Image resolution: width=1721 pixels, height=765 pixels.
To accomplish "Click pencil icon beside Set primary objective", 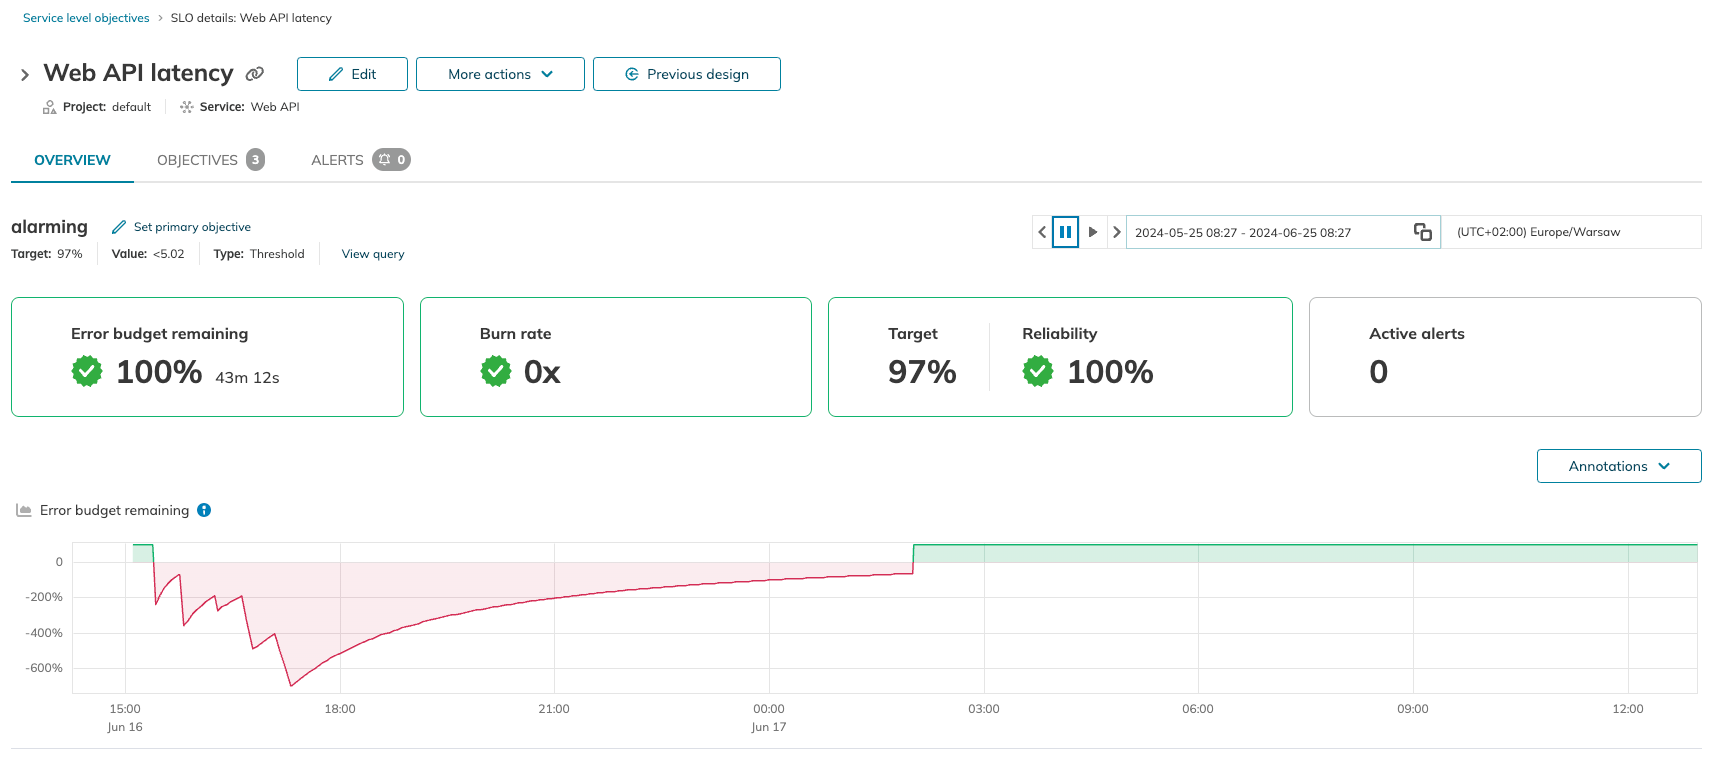I will [x=119, y=227].
